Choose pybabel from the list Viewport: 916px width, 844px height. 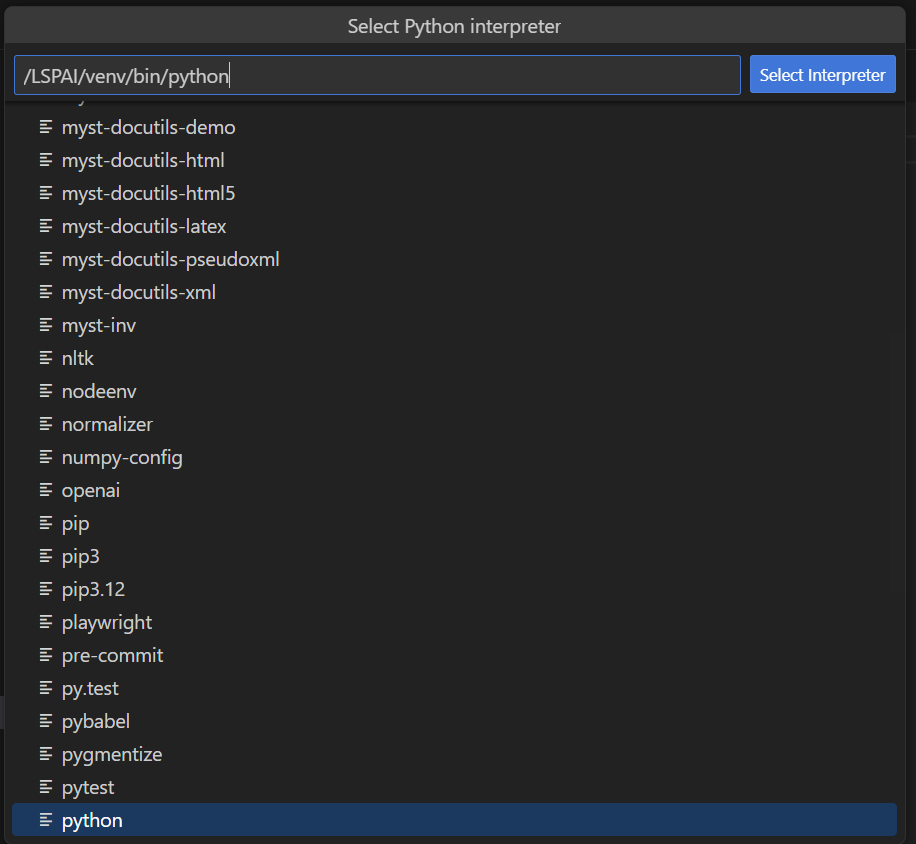[x=96, y=721]
